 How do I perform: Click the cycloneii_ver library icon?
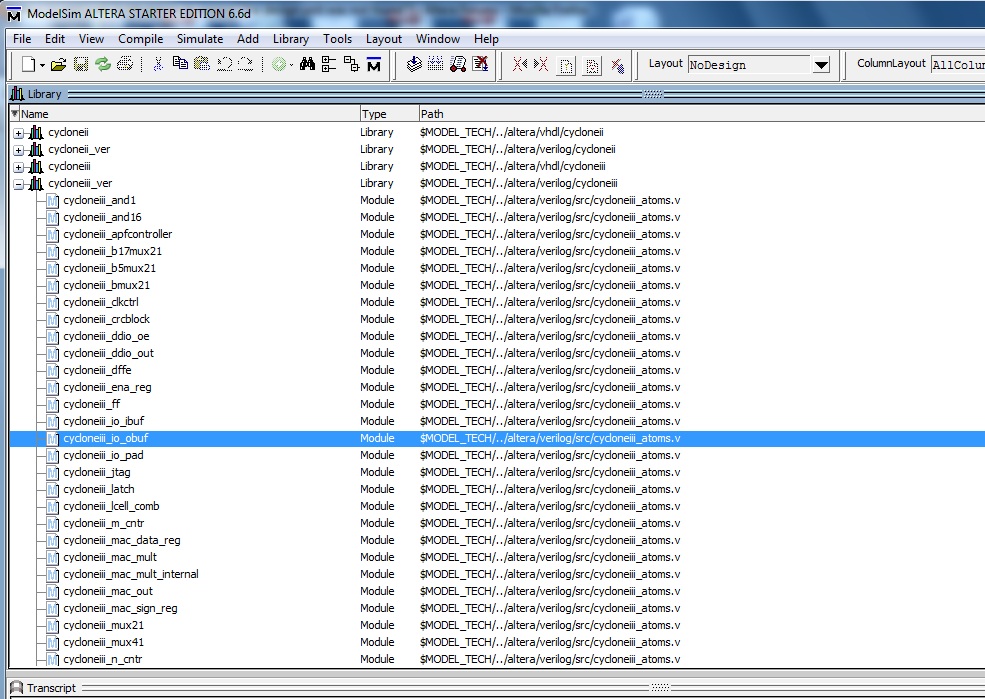(x=36, y=149)
